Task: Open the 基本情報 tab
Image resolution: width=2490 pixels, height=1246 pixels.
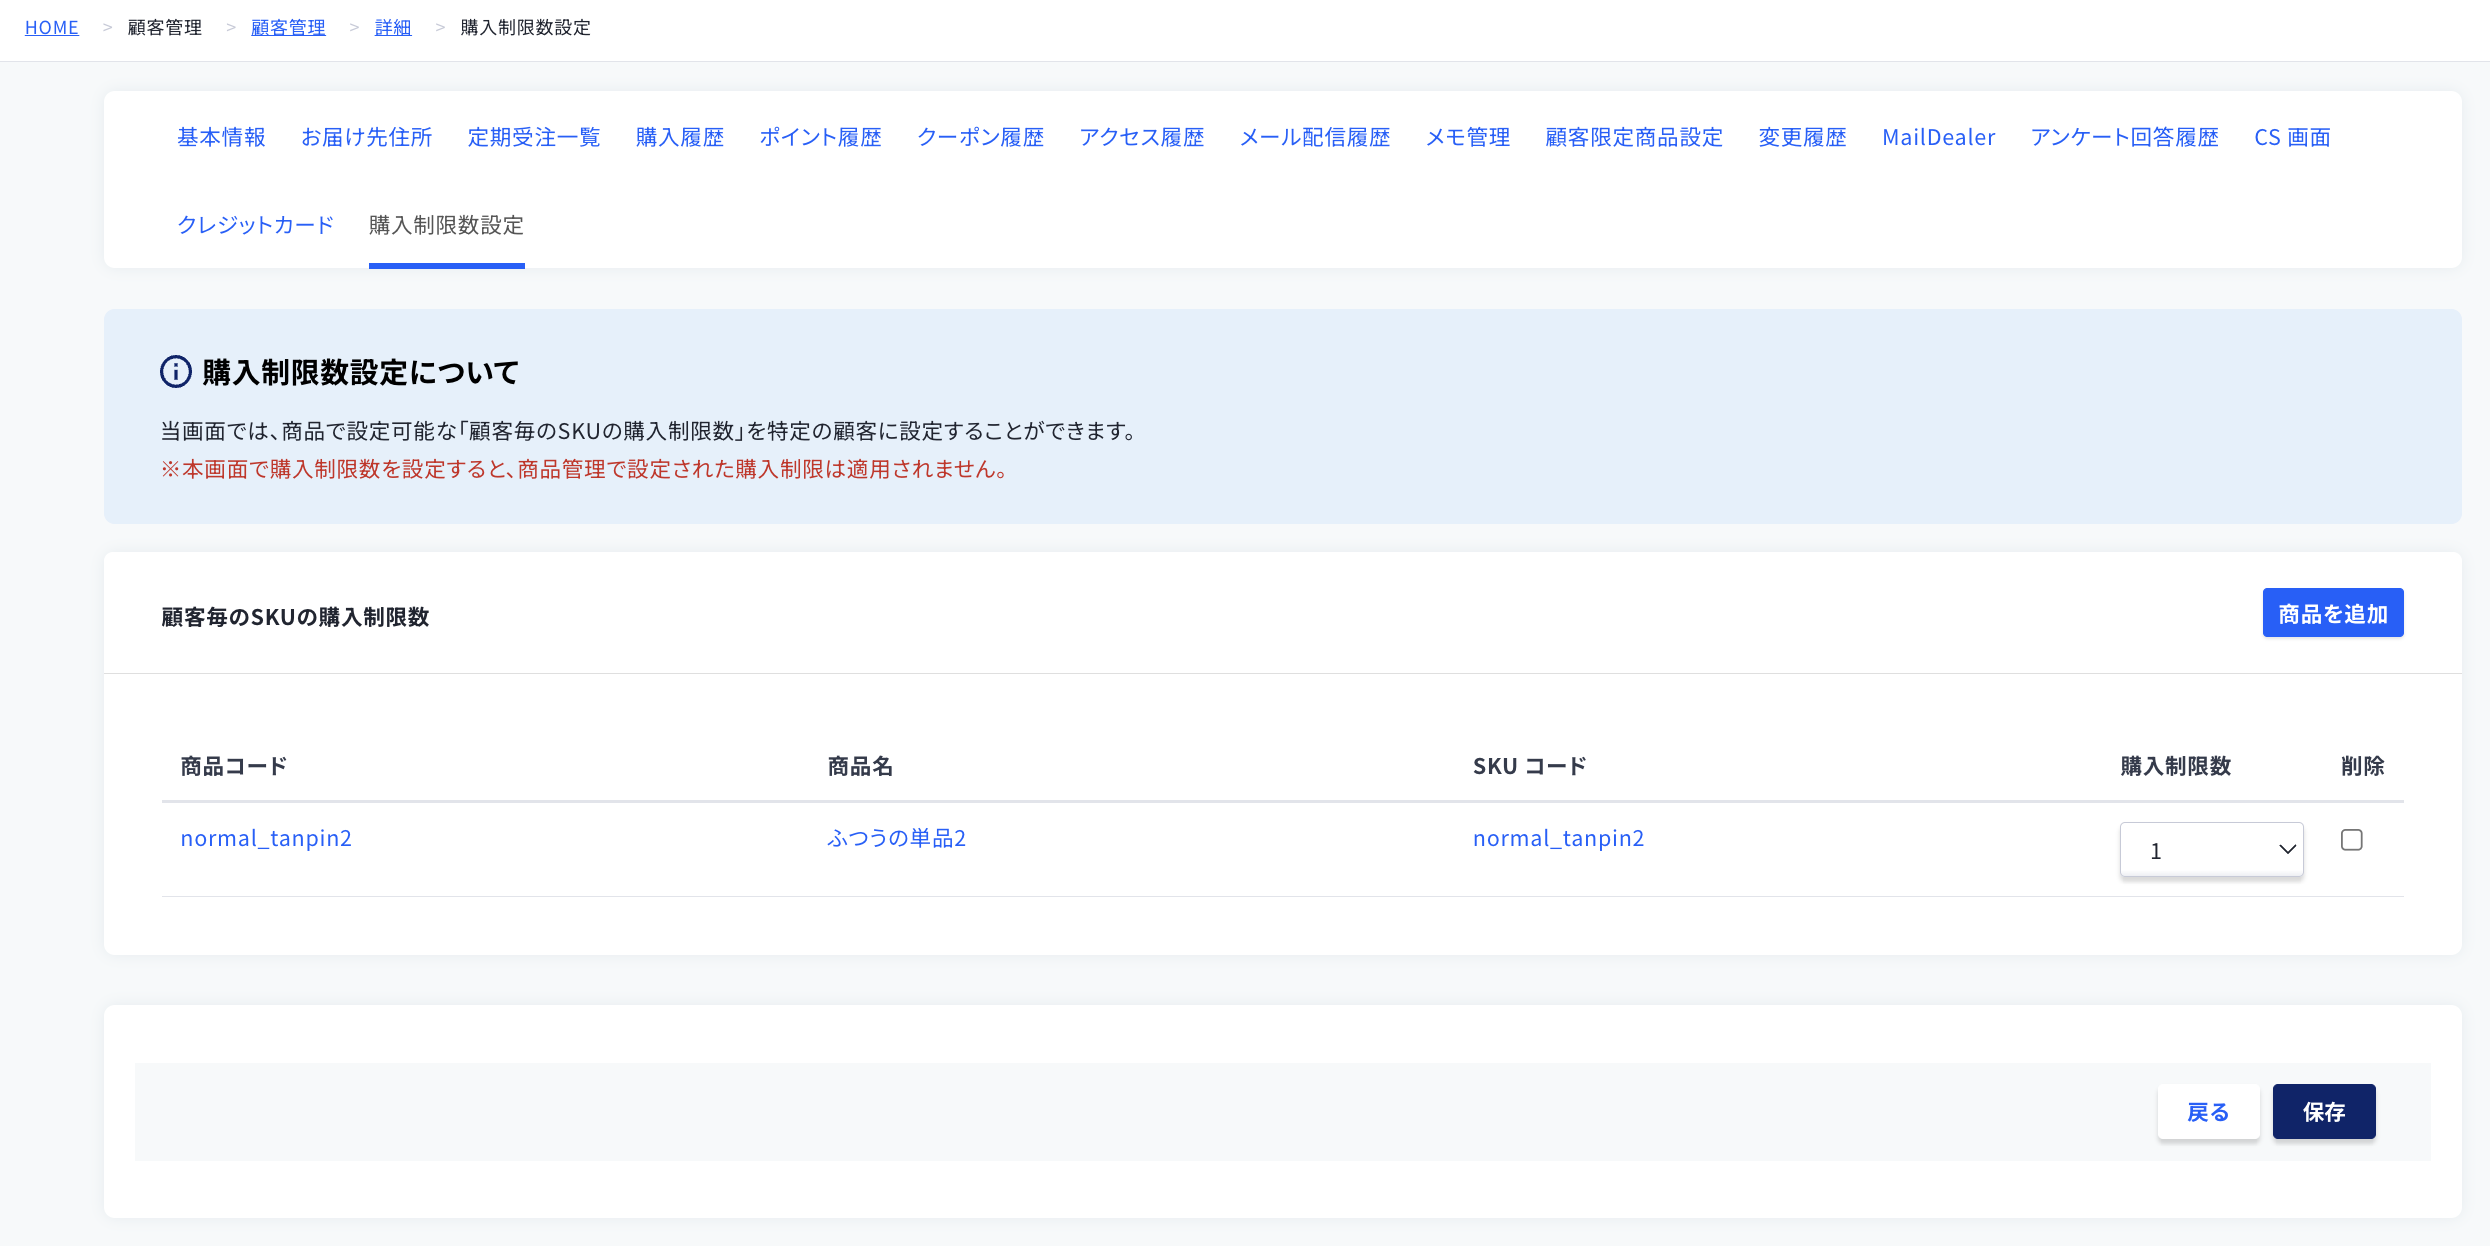Action: pyautogui.click(x=222, y=137)
